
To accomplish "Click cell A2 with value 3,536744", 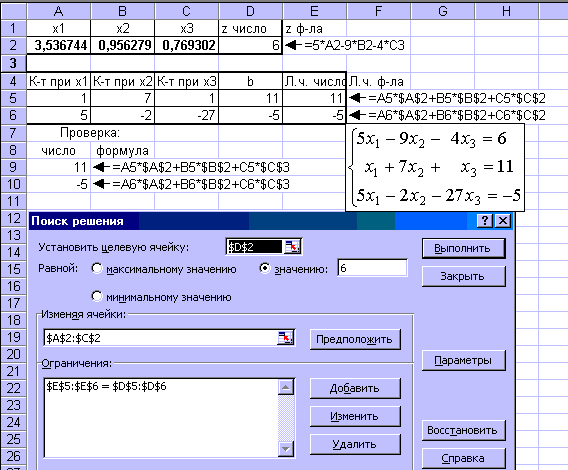I will 59,45.
